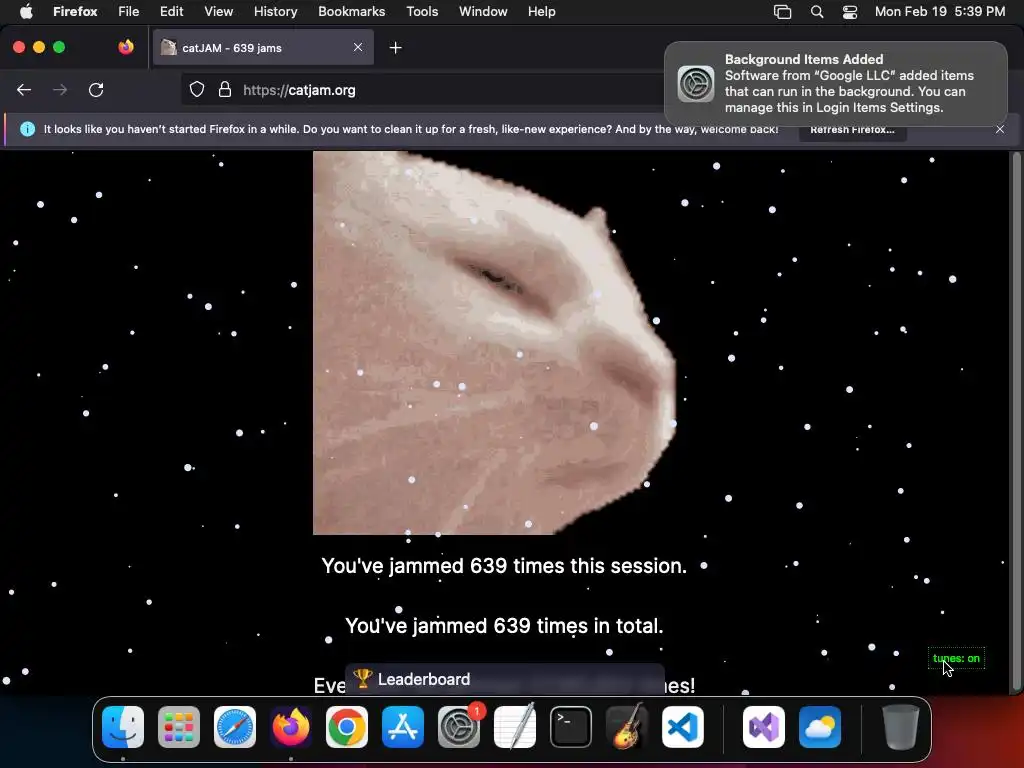Open TextEdit from the dock

515,727
